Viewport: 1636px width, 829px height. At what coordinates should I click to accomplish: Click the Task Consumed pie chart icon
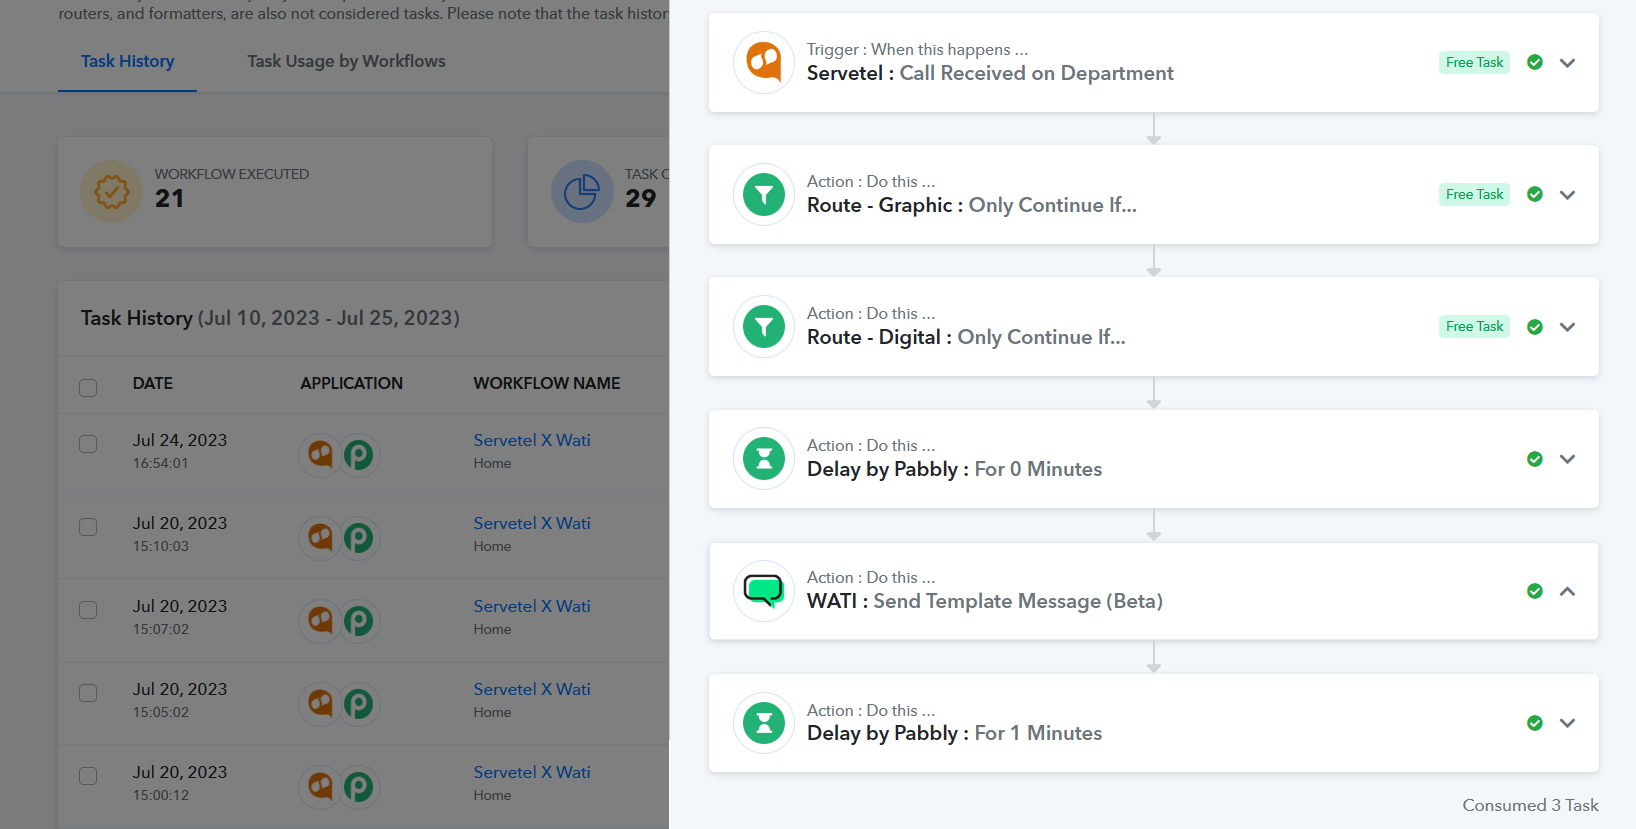pyautogui.click(x=582, y=191)
